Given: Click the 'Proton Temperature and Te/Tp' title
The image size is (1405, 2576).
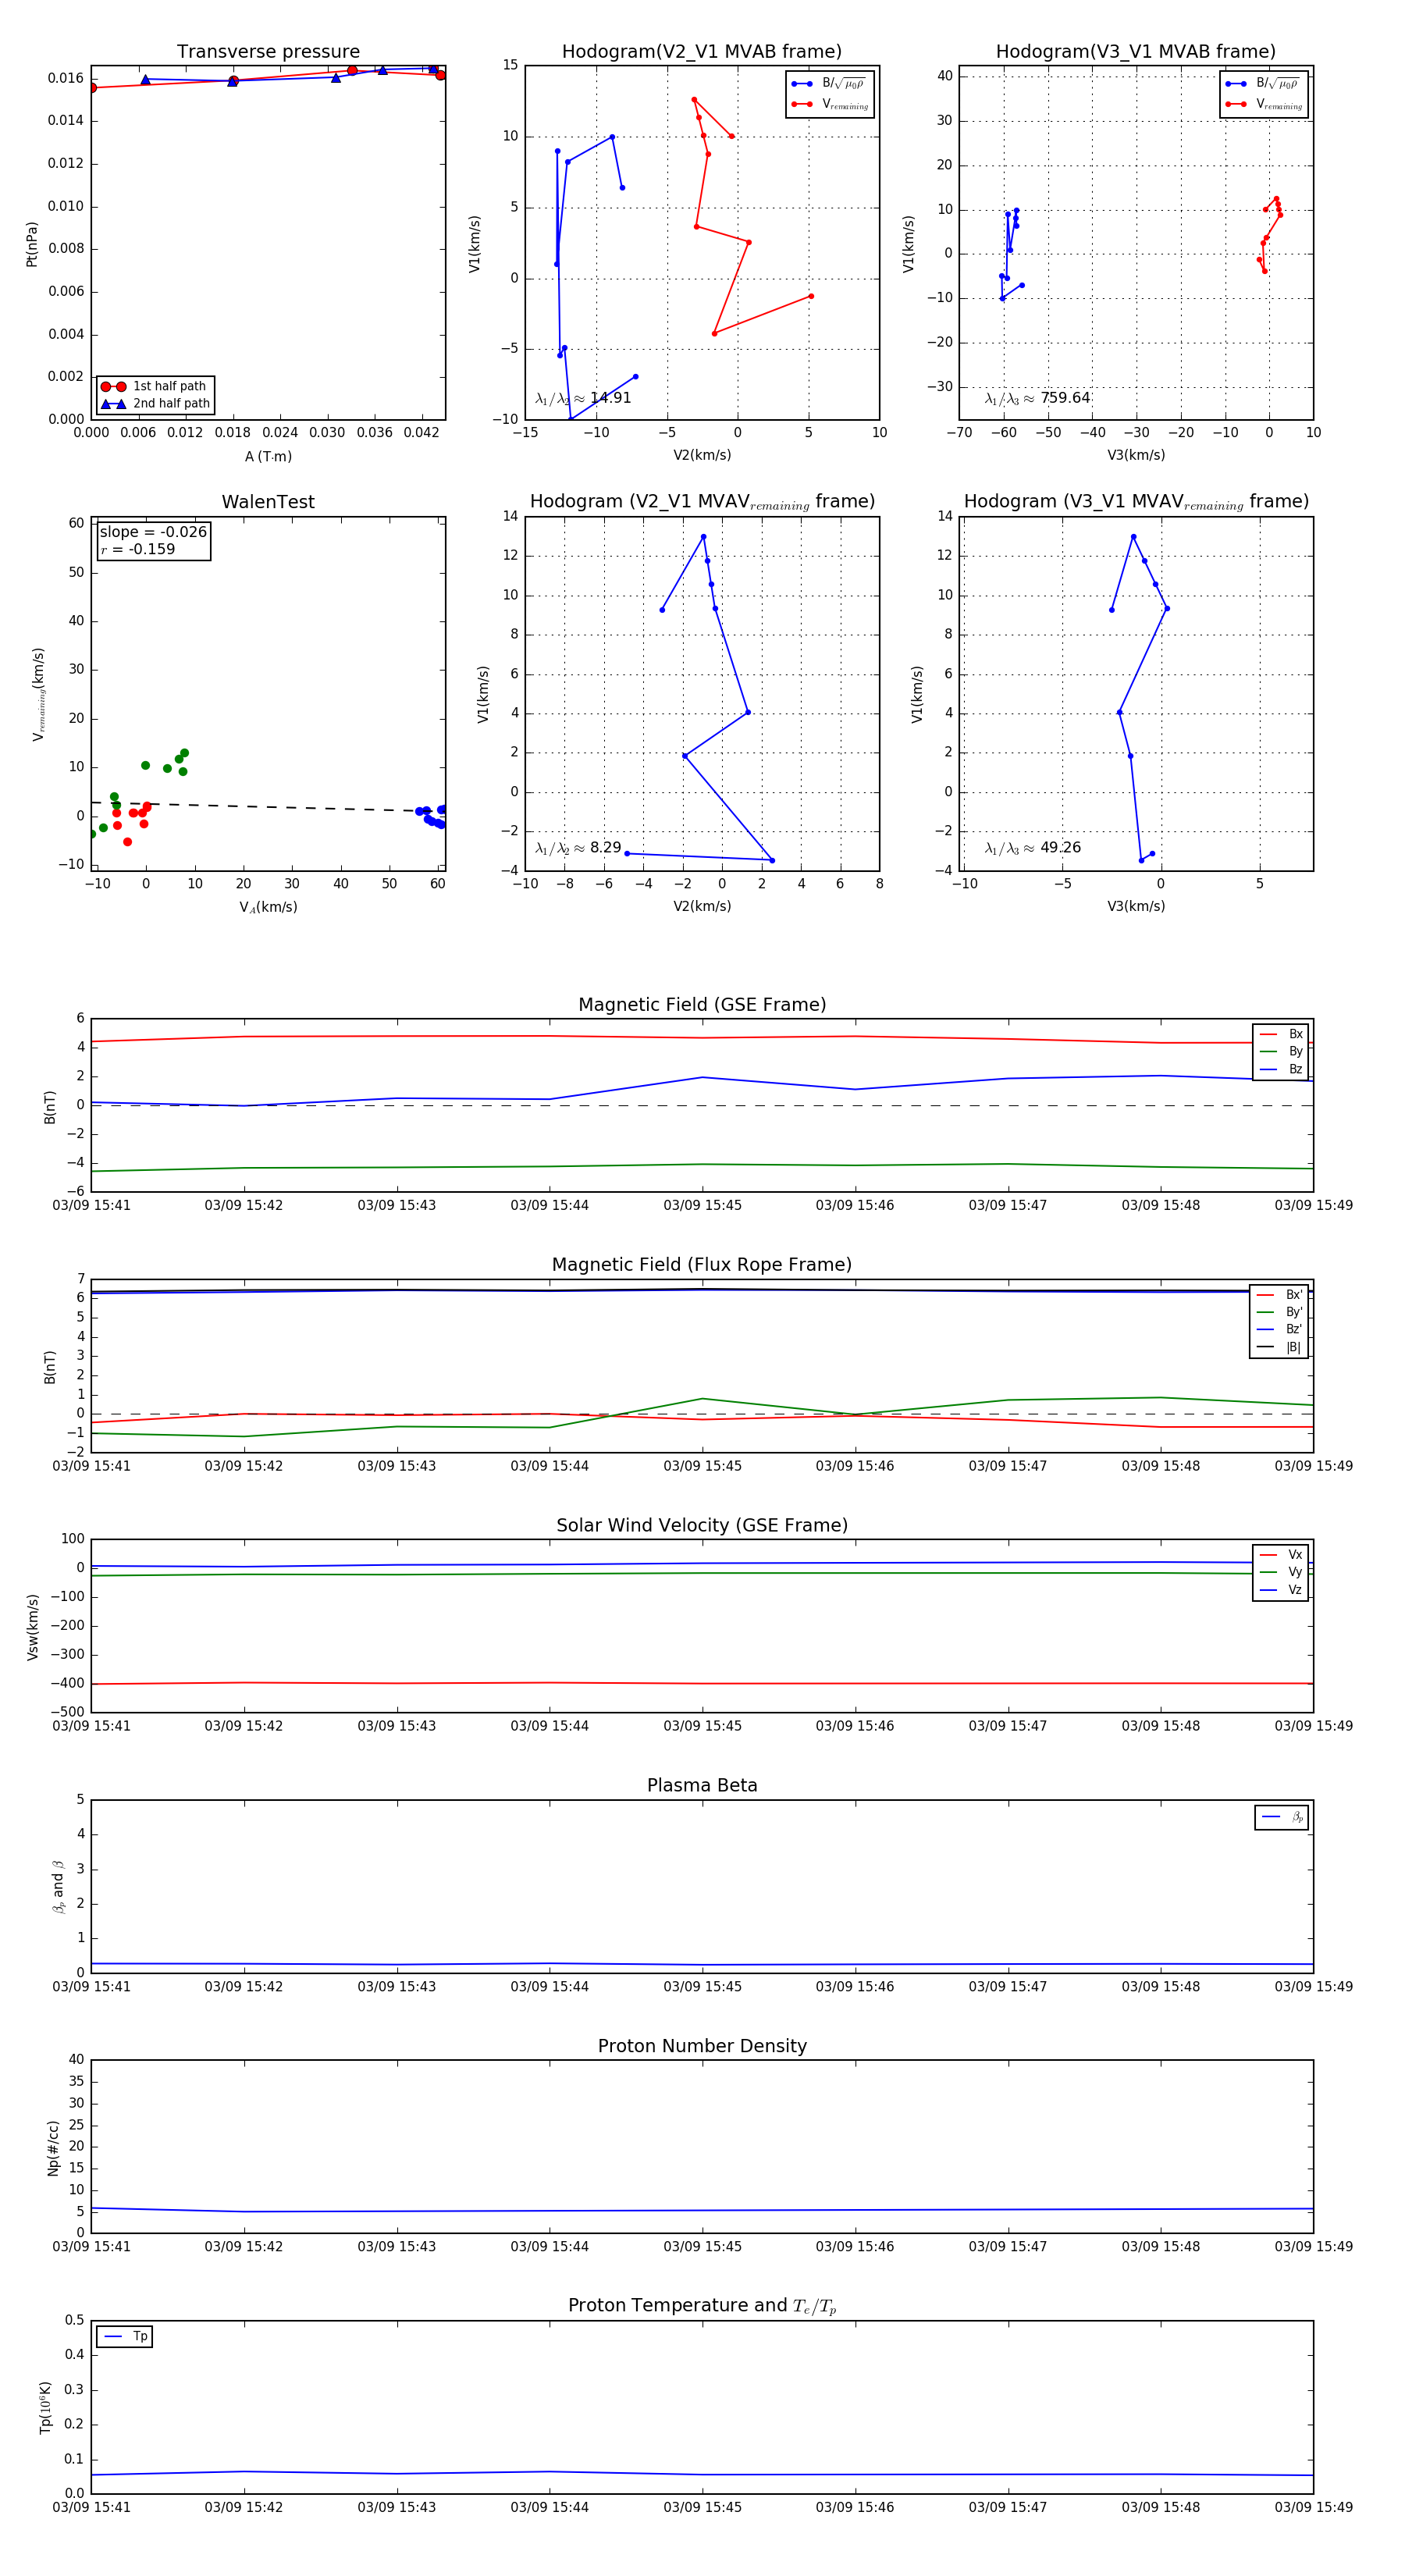Looking at the screenshot, I should [702, 2306].
